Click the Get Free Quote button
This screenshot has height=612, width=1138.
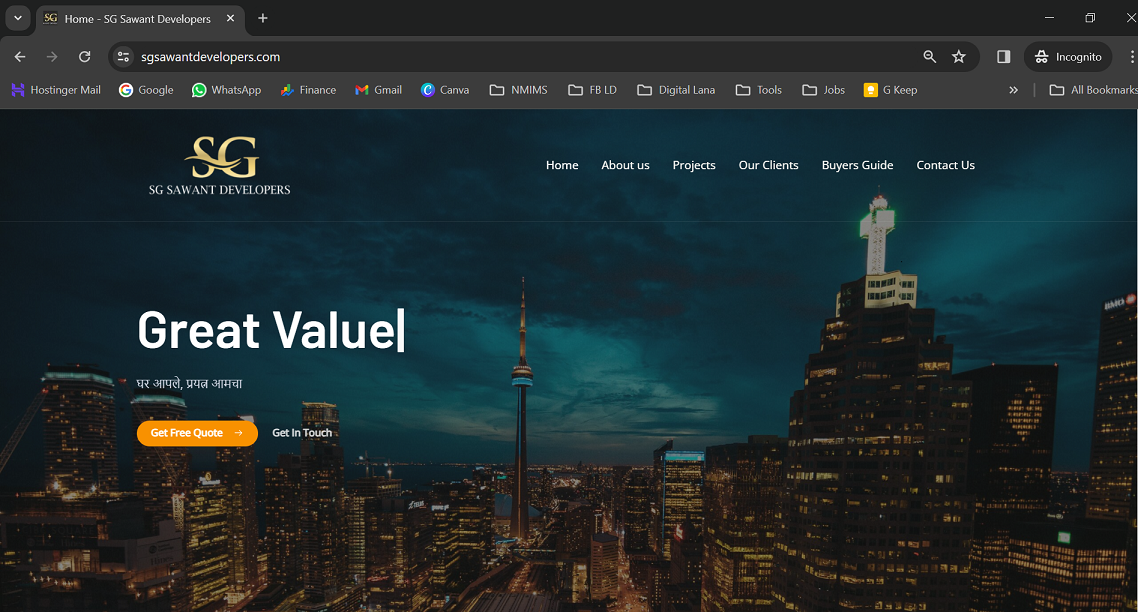point(197,433)
